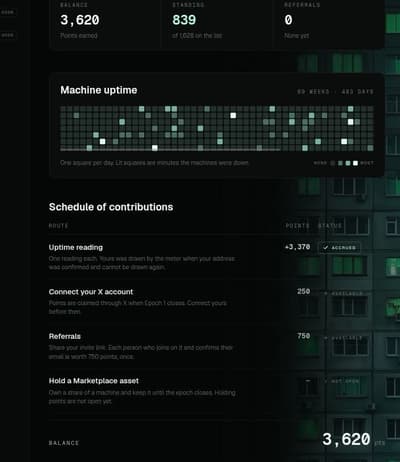The image size is (400, 462).
Task: Click the NOT OPEN status for Marketplace asset
Action: [342, 381]
